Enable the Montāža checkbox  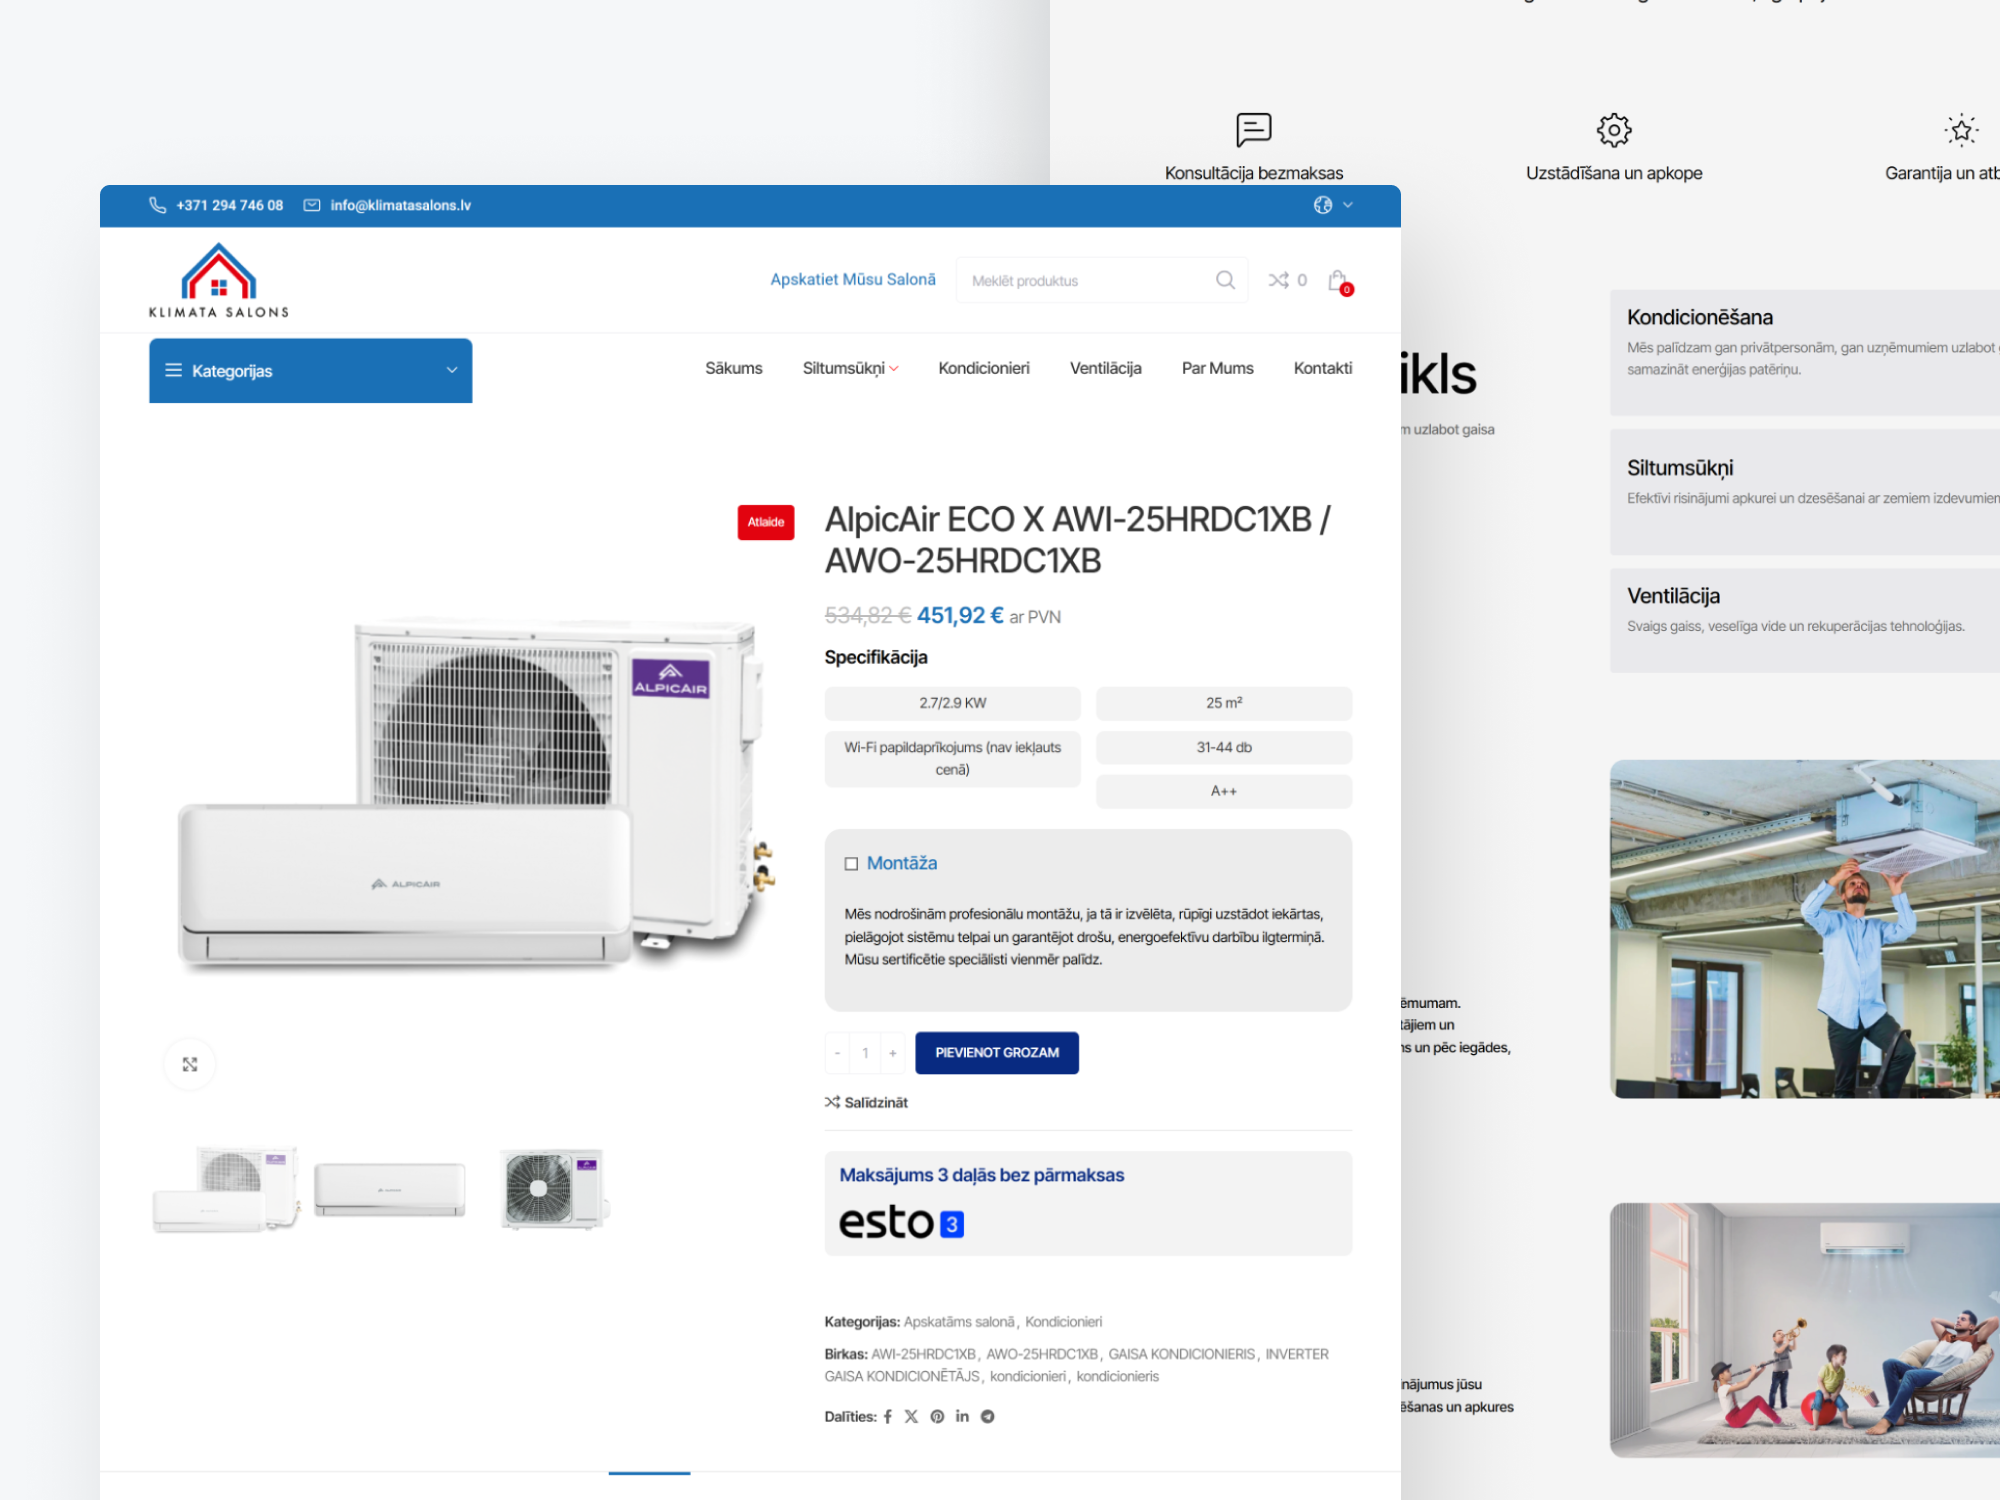pos(851,863)
